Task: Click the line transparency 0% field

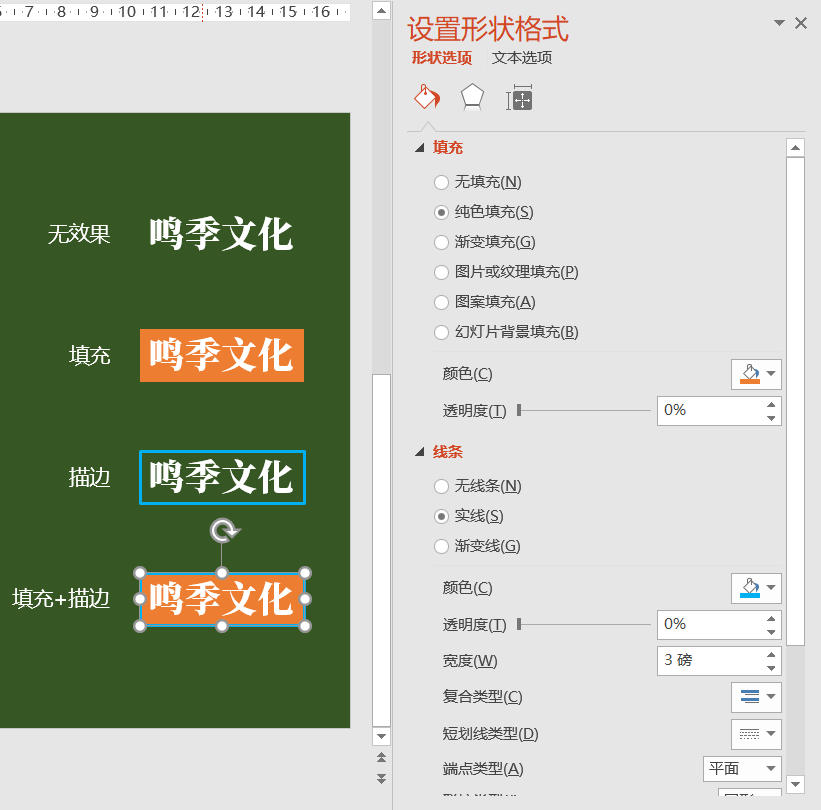Action: (x=711, y=624)
